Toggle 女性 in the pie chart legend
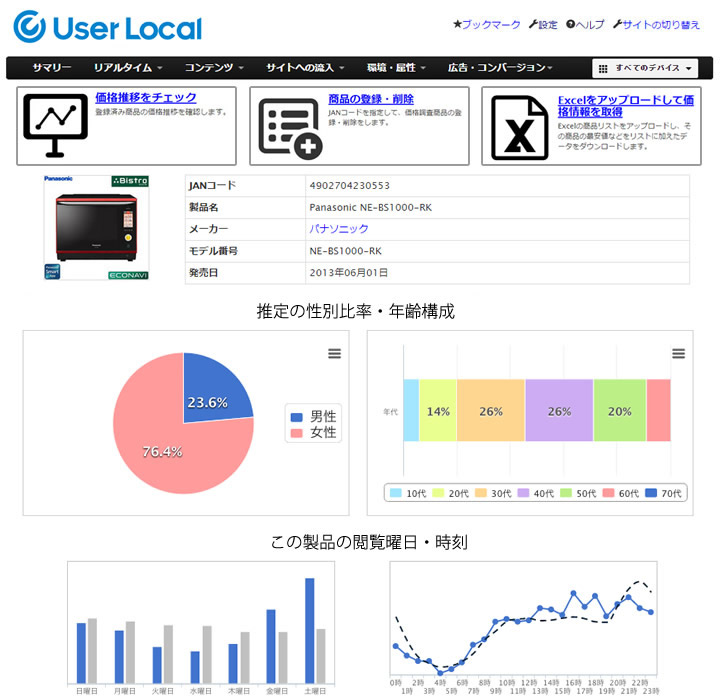Screen dimensions: 720x700 pyautogui.click(x=314, y=432)
